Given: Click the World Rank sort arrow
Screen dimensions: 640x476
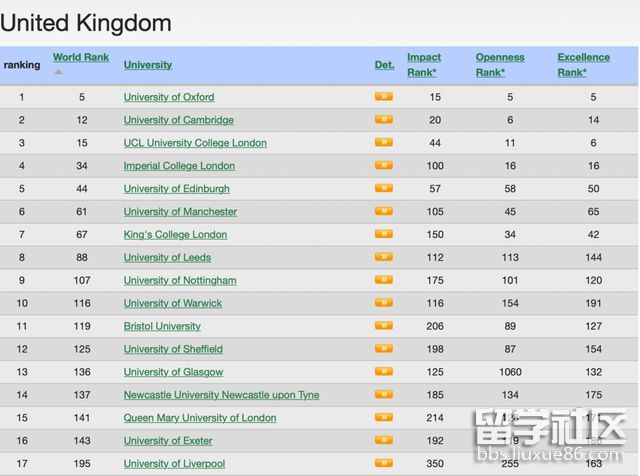Looking at the screenshot, I should (x=59, y=72).
